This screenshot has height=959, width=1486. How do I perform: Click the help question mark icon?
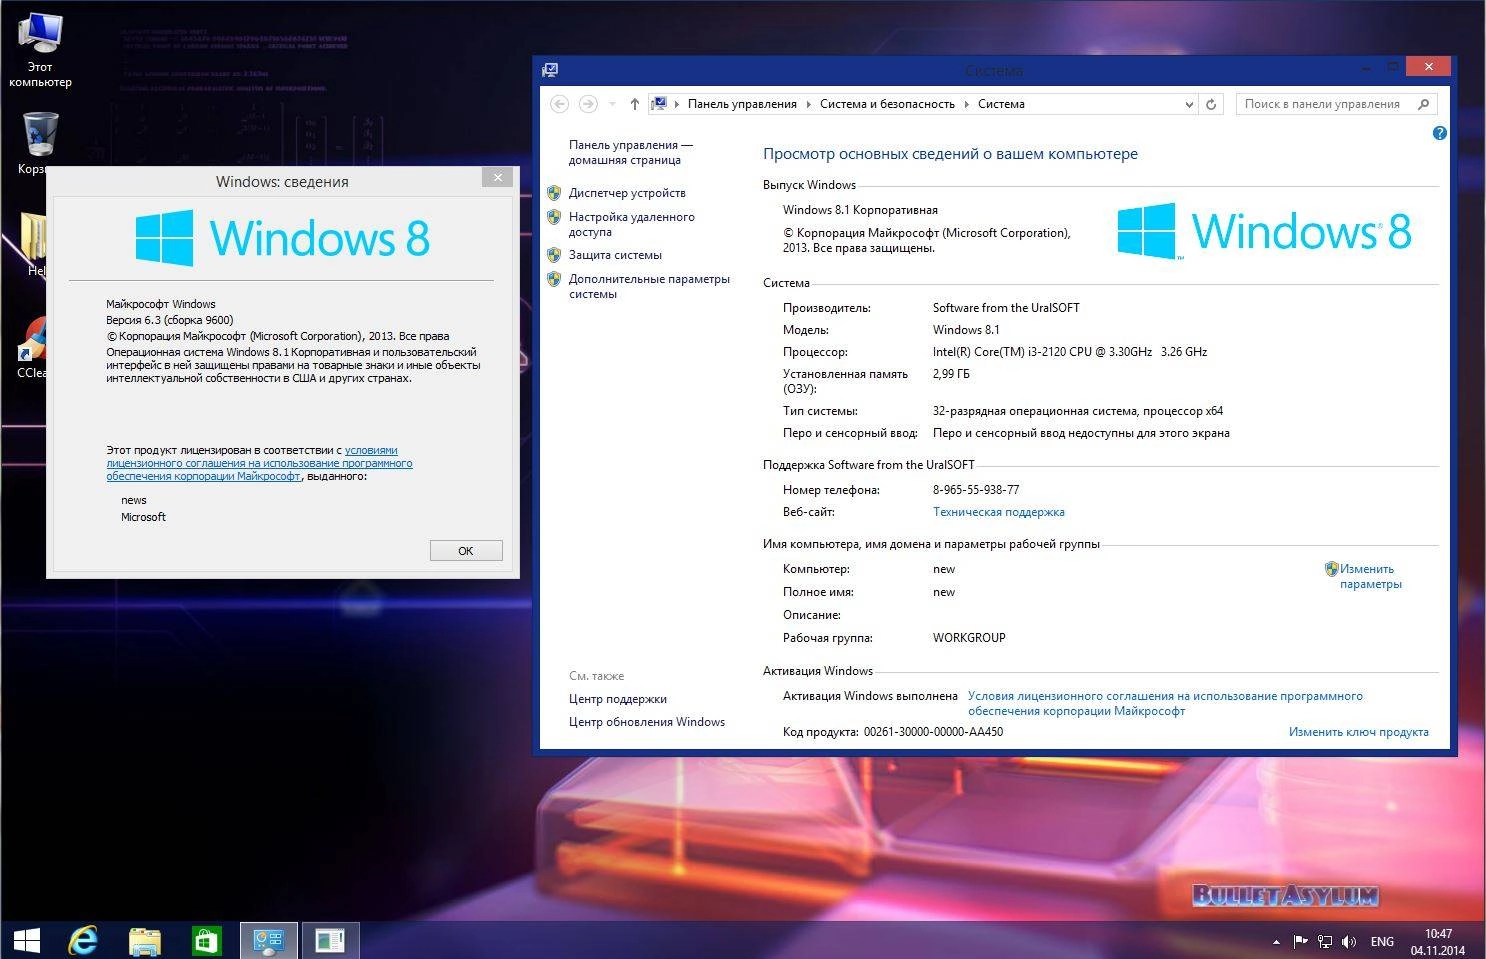pos(1439,133)
